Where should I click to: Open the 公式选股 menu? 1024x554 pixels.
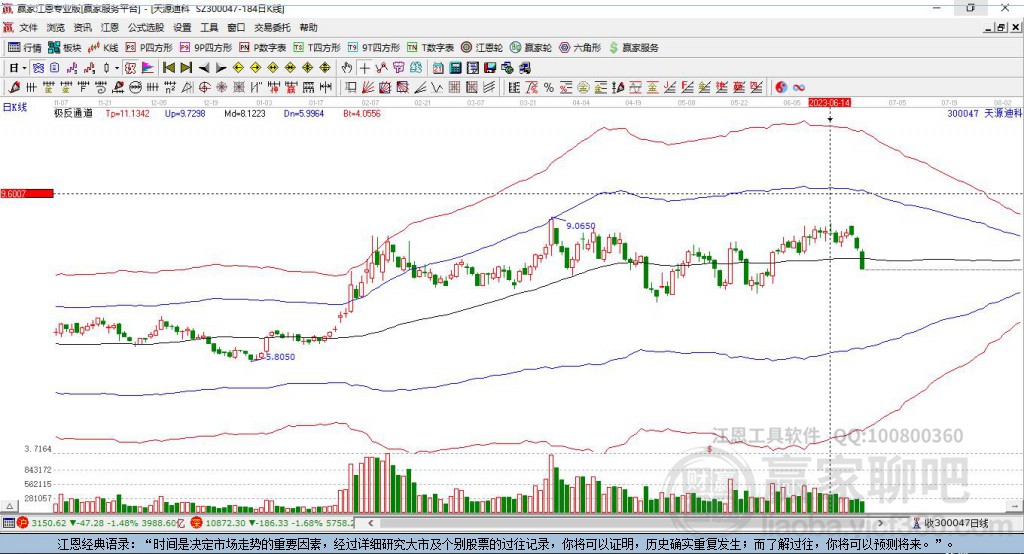point(146,27)
